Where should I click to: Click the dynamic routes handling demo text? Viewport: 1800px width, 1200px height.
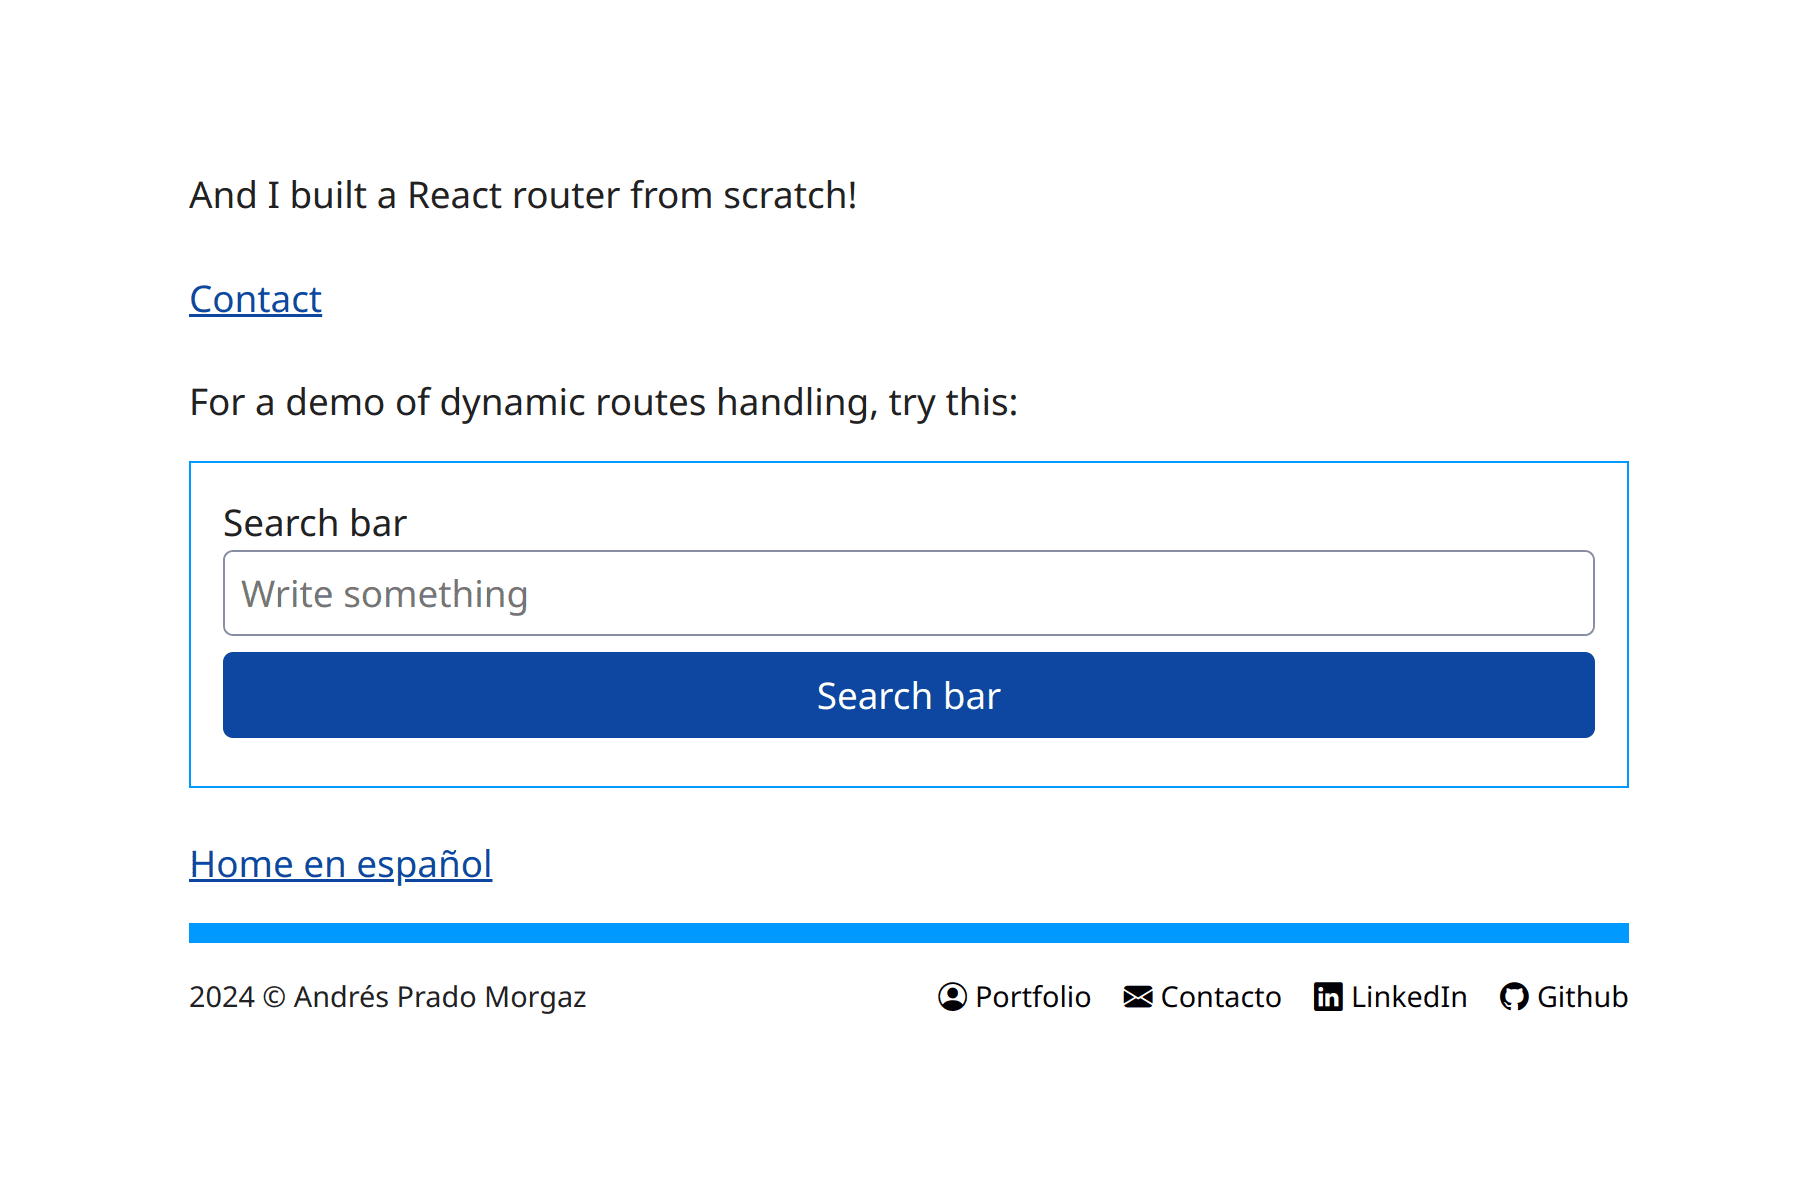(604, 402)
